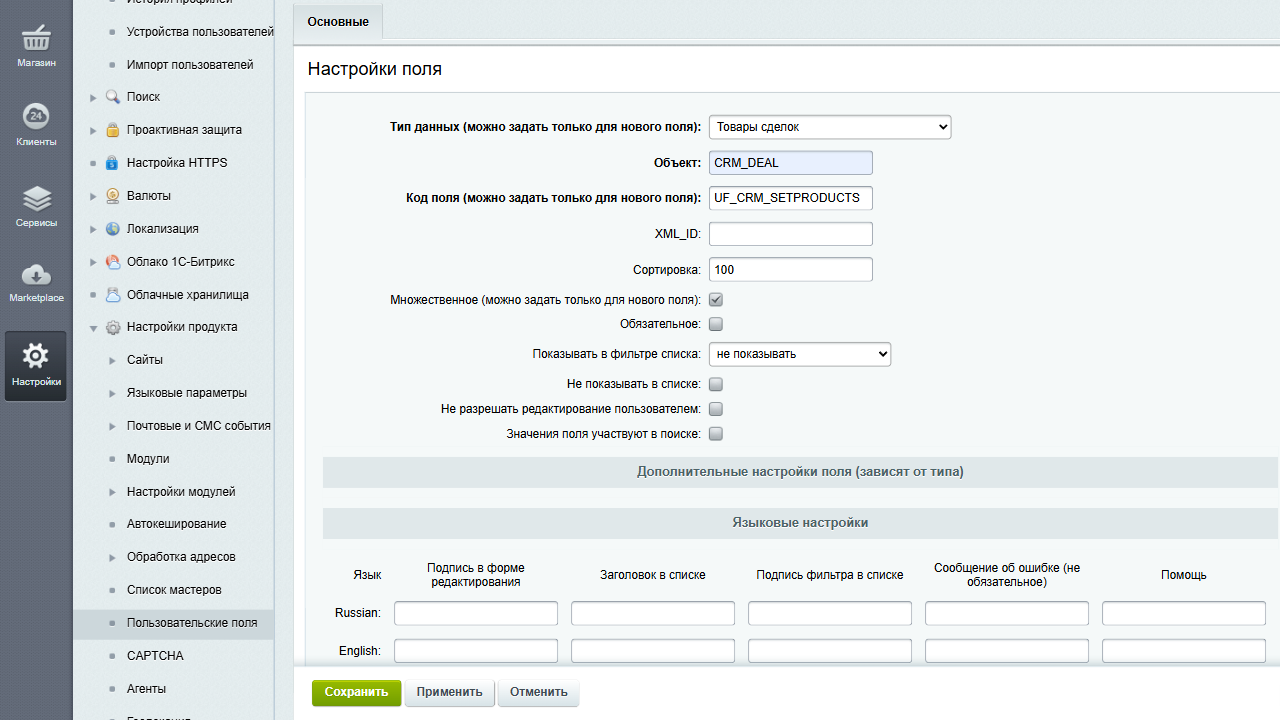
Task: Open Импорт пользователей menu item
Action: 190,65
